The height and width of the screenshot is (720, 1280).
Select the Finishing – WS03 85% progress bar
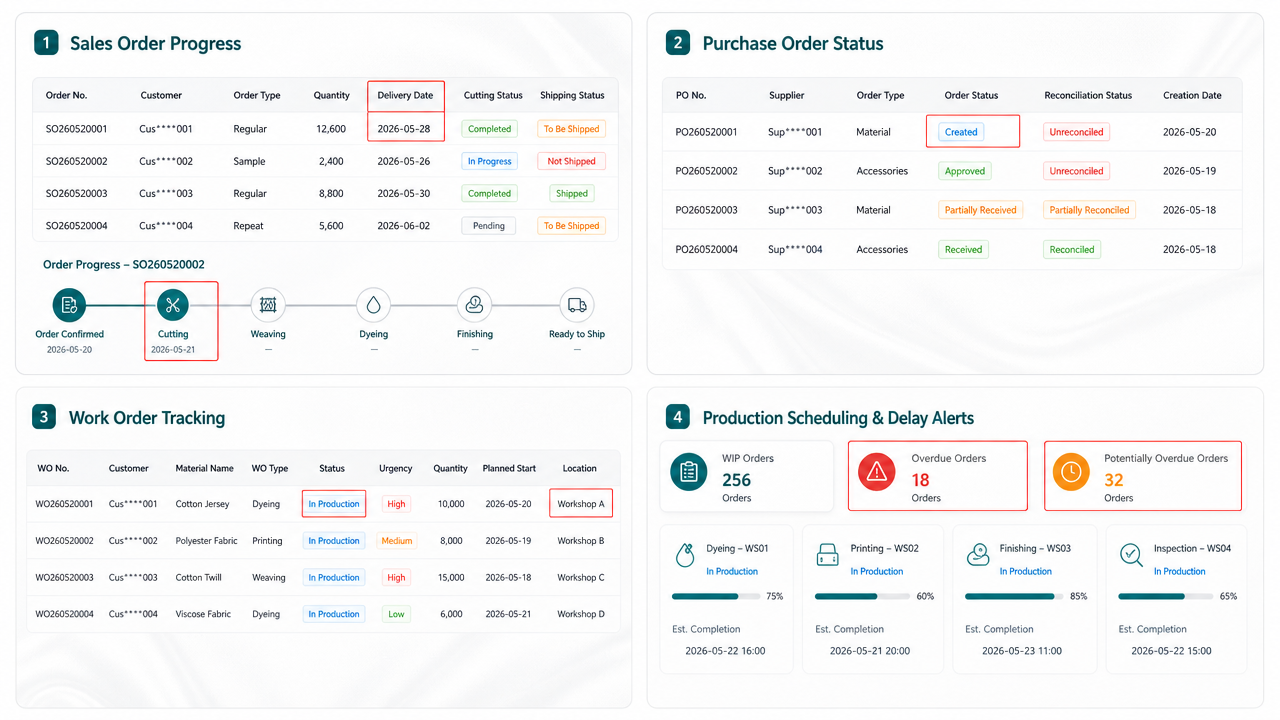[1014, 596]
